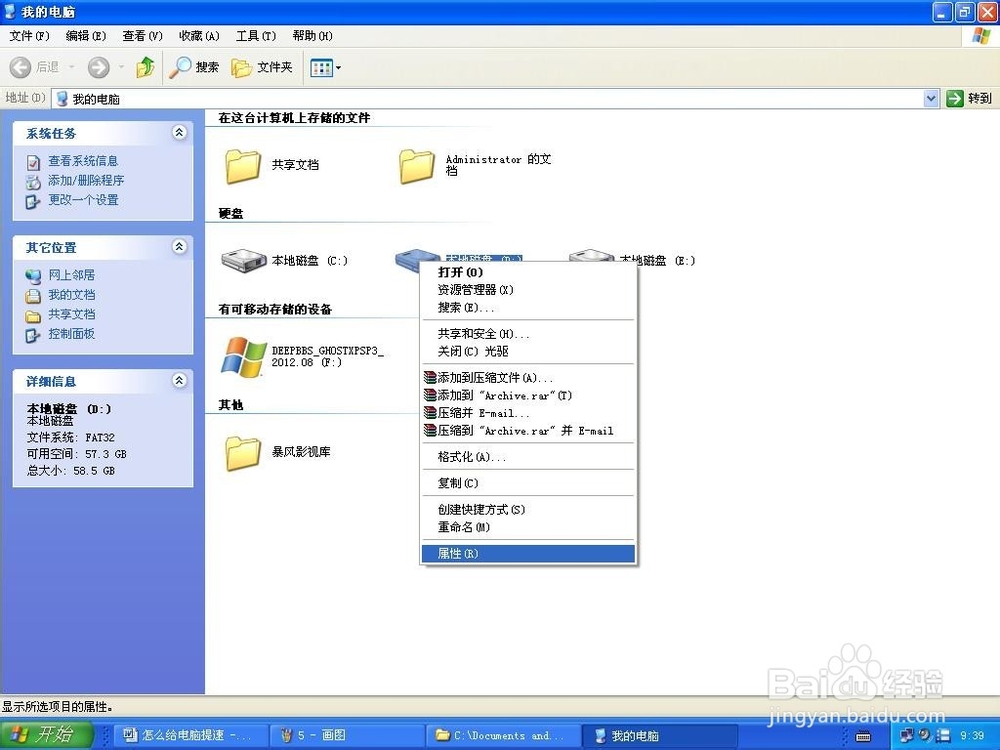The image size is (1000, 750).
Task: Open 网上邻居 in other places
Action: click(x=71, y=275)
